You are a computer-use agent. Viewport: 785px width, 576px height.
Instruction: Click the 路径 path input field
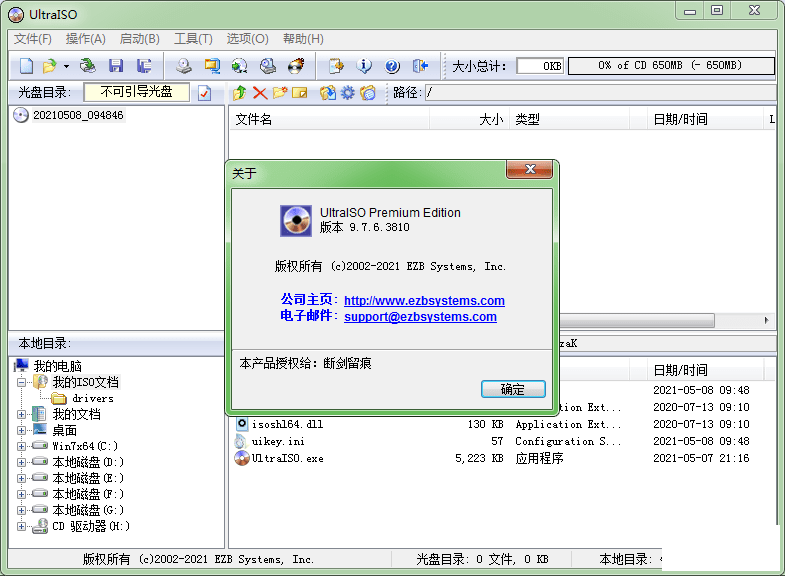coord(600,93)
